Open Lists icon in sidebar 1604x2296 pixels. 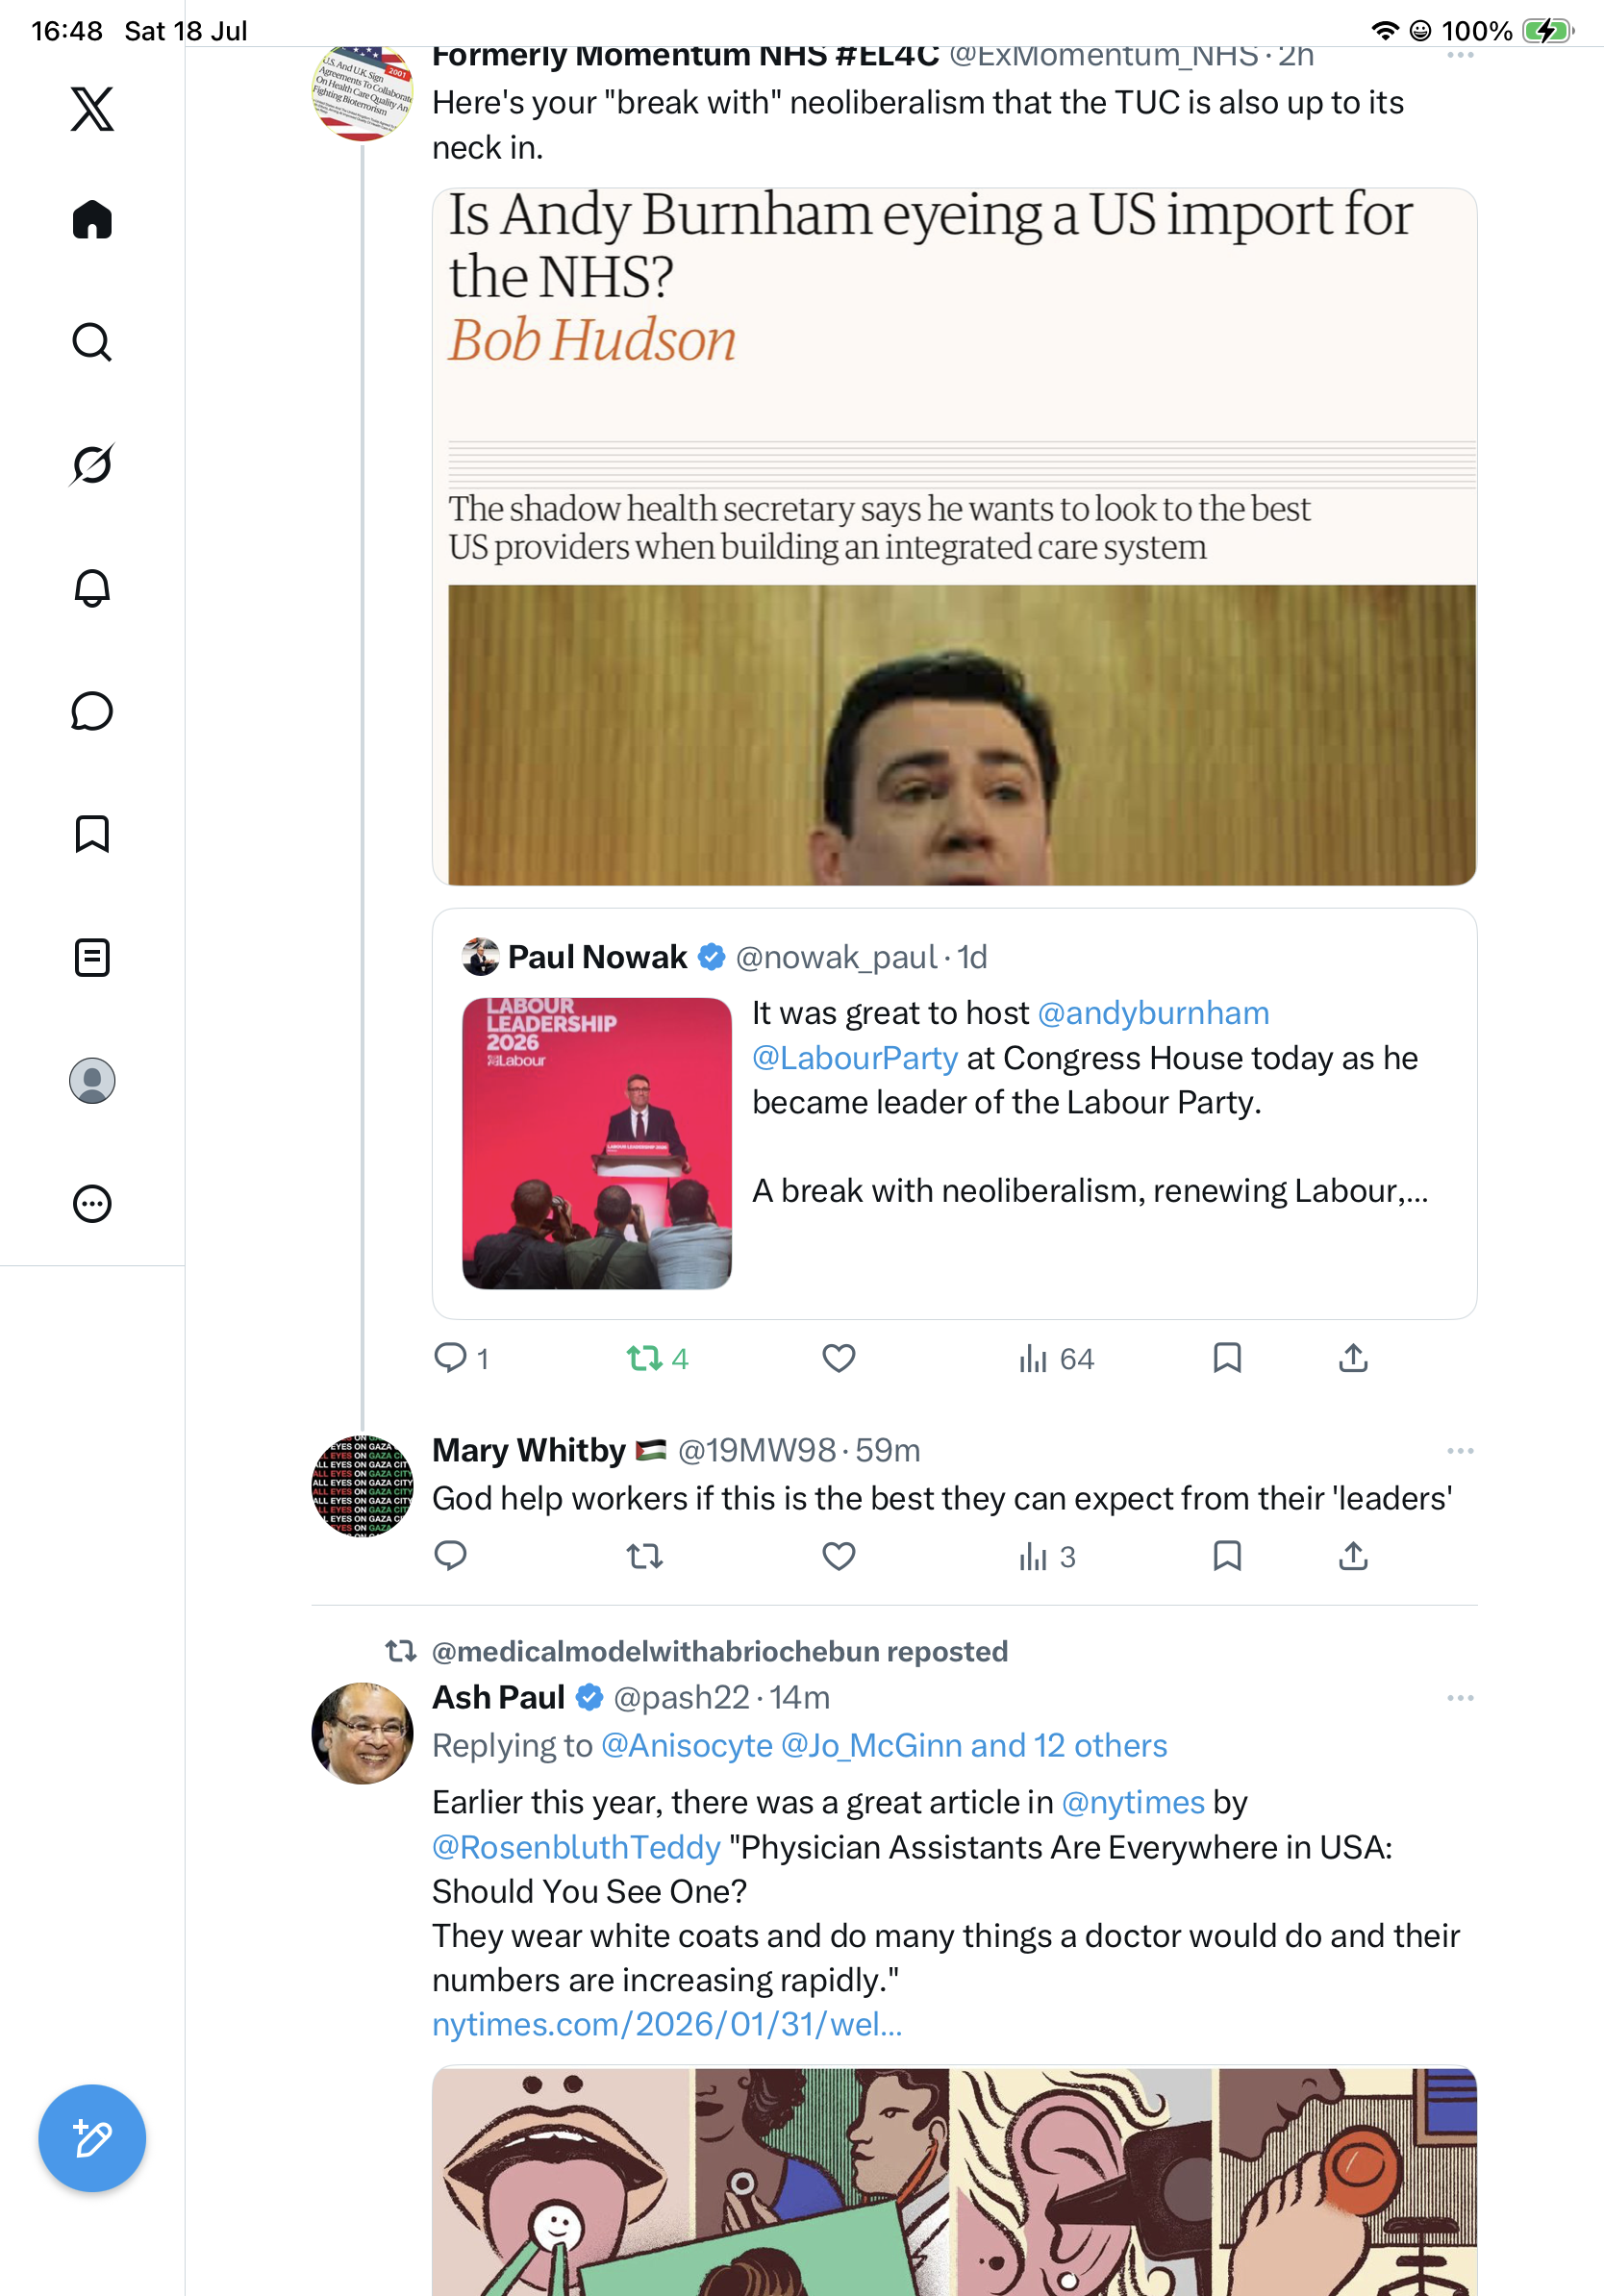tap(92, 957)
